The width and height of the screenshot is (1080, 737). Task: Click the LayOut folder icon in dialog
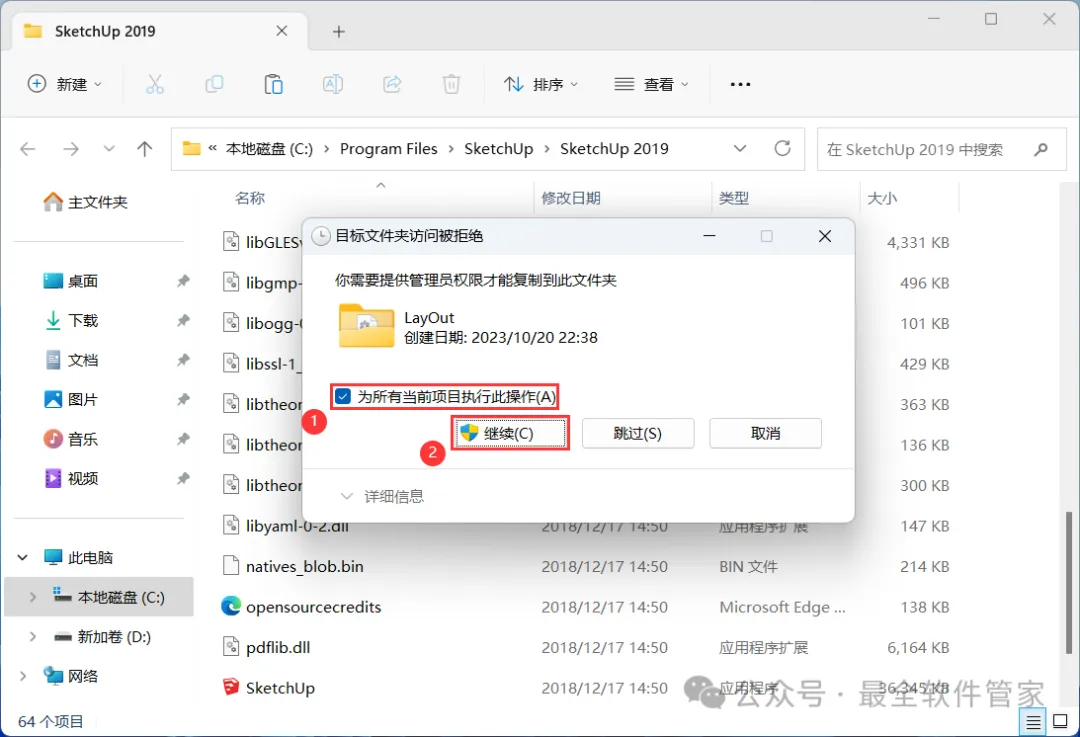pyautogui.click(x=366, y=325)
